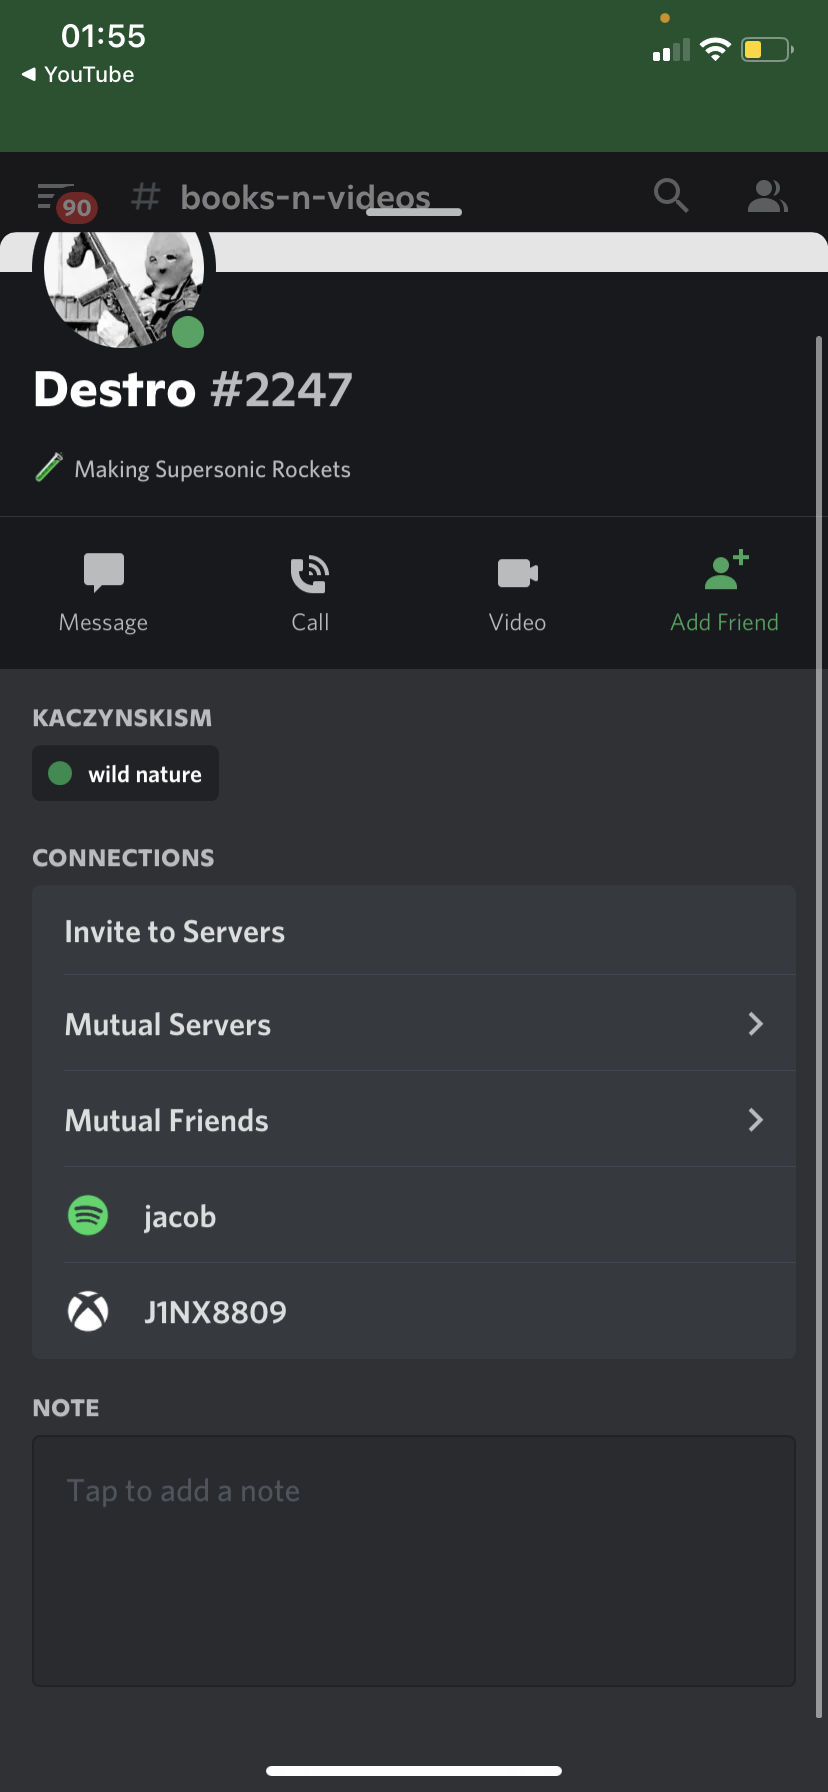Image resolution: width=828 pixels, height=1792 pixels.
Task: Show the member list icon
Action: tap(767, 196)
